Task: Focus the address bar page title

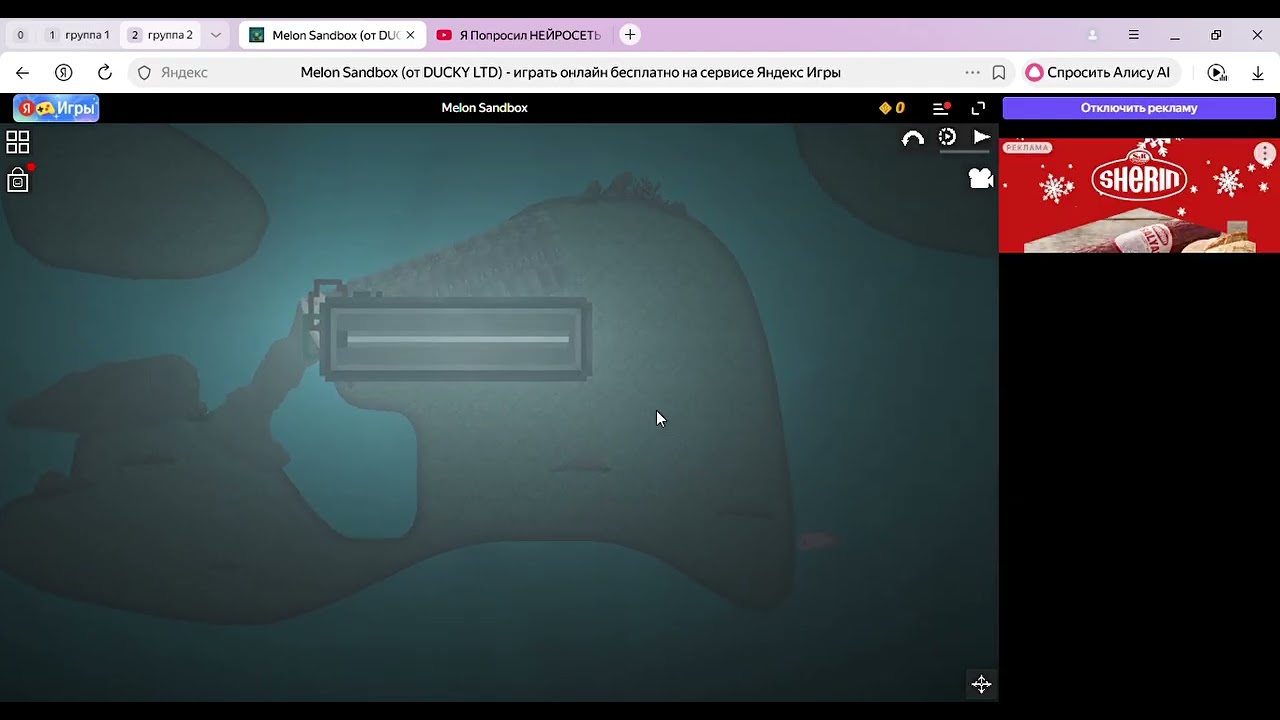Action: pyautogui.click(x=571, y=73)
